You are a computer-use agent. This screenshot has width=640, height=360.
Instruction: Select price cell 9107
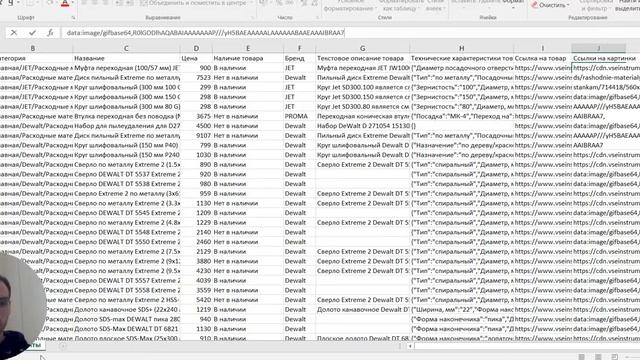pos(196,136)
